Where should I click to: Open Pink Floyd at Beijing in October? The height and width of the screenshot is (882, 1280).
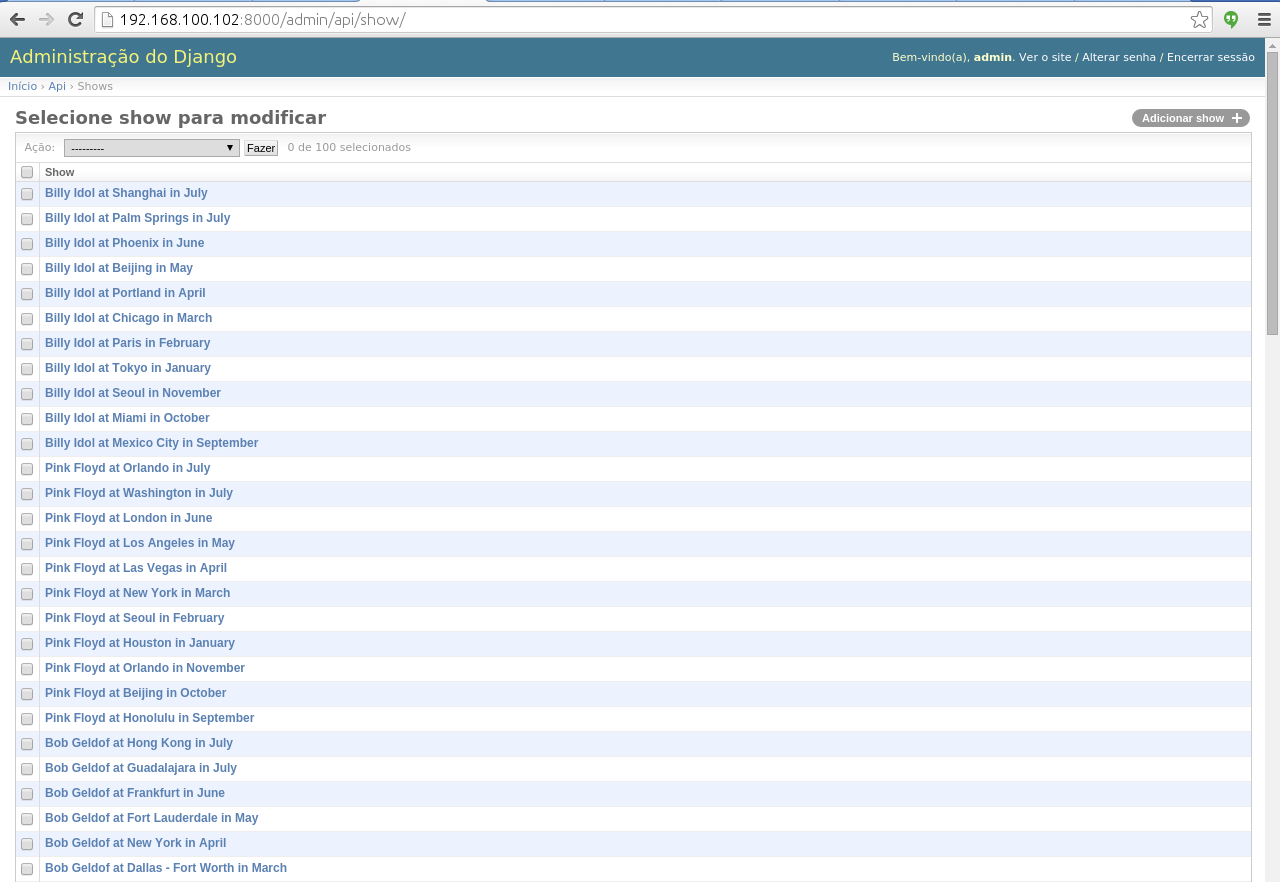click(x=136, y=693)
